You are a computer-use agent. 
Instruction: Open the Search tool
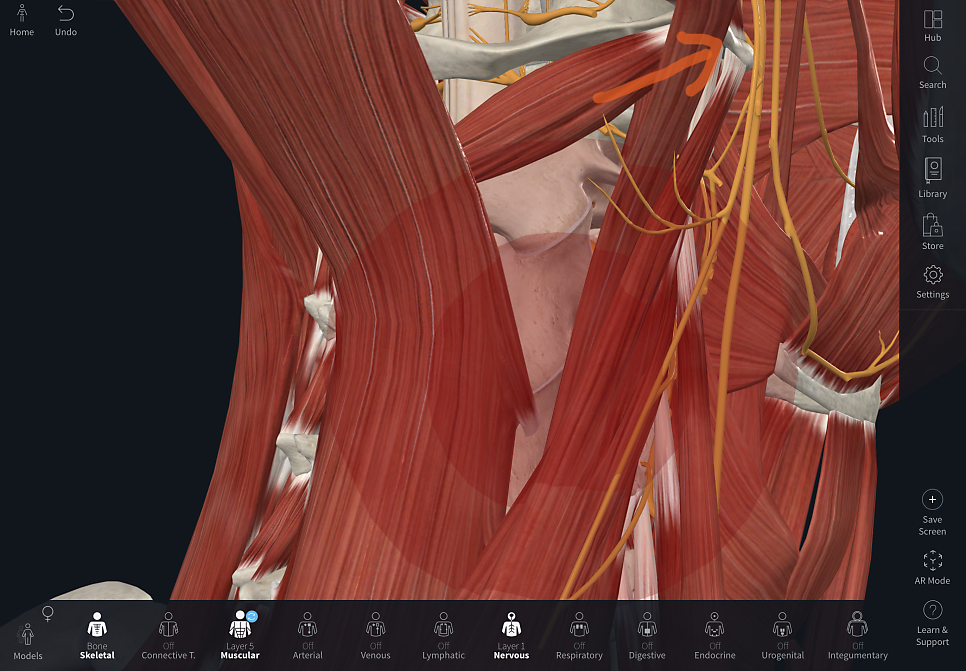(932, 73)
